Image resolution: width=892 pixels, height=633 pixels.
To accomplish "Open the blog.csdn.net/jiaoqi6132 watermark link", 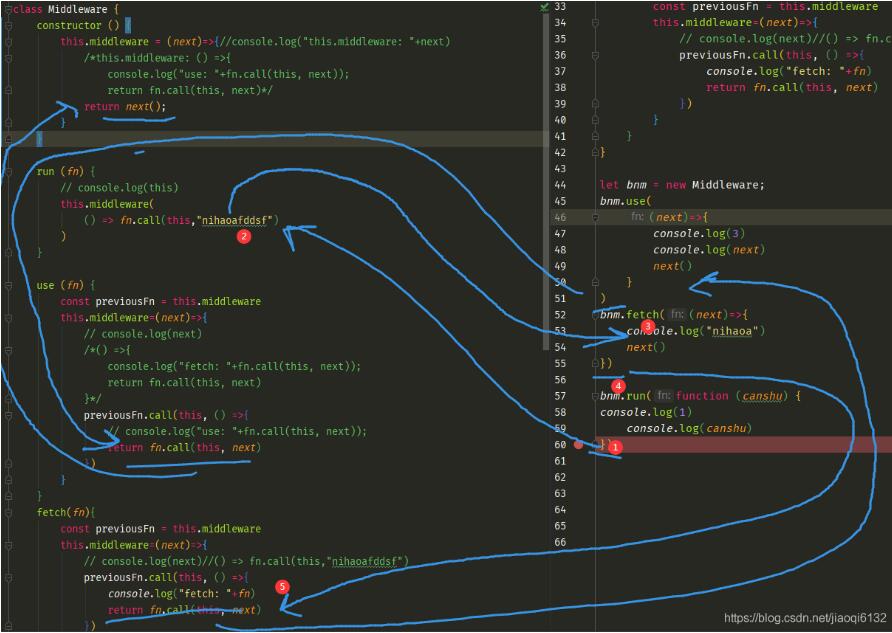I will (x=805, y=618).
